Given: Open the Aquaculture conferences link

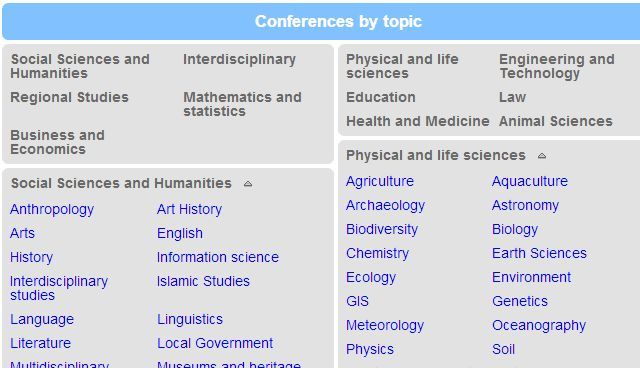Looking at the screenshot, I should pyautogui.click(x=530, y=181).
